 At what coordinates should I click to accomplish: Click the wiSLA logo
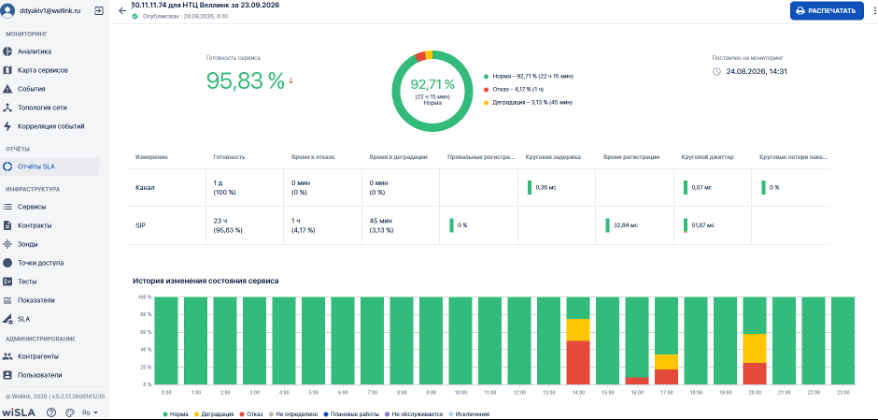pyautogui.click(x=20, y=412)
